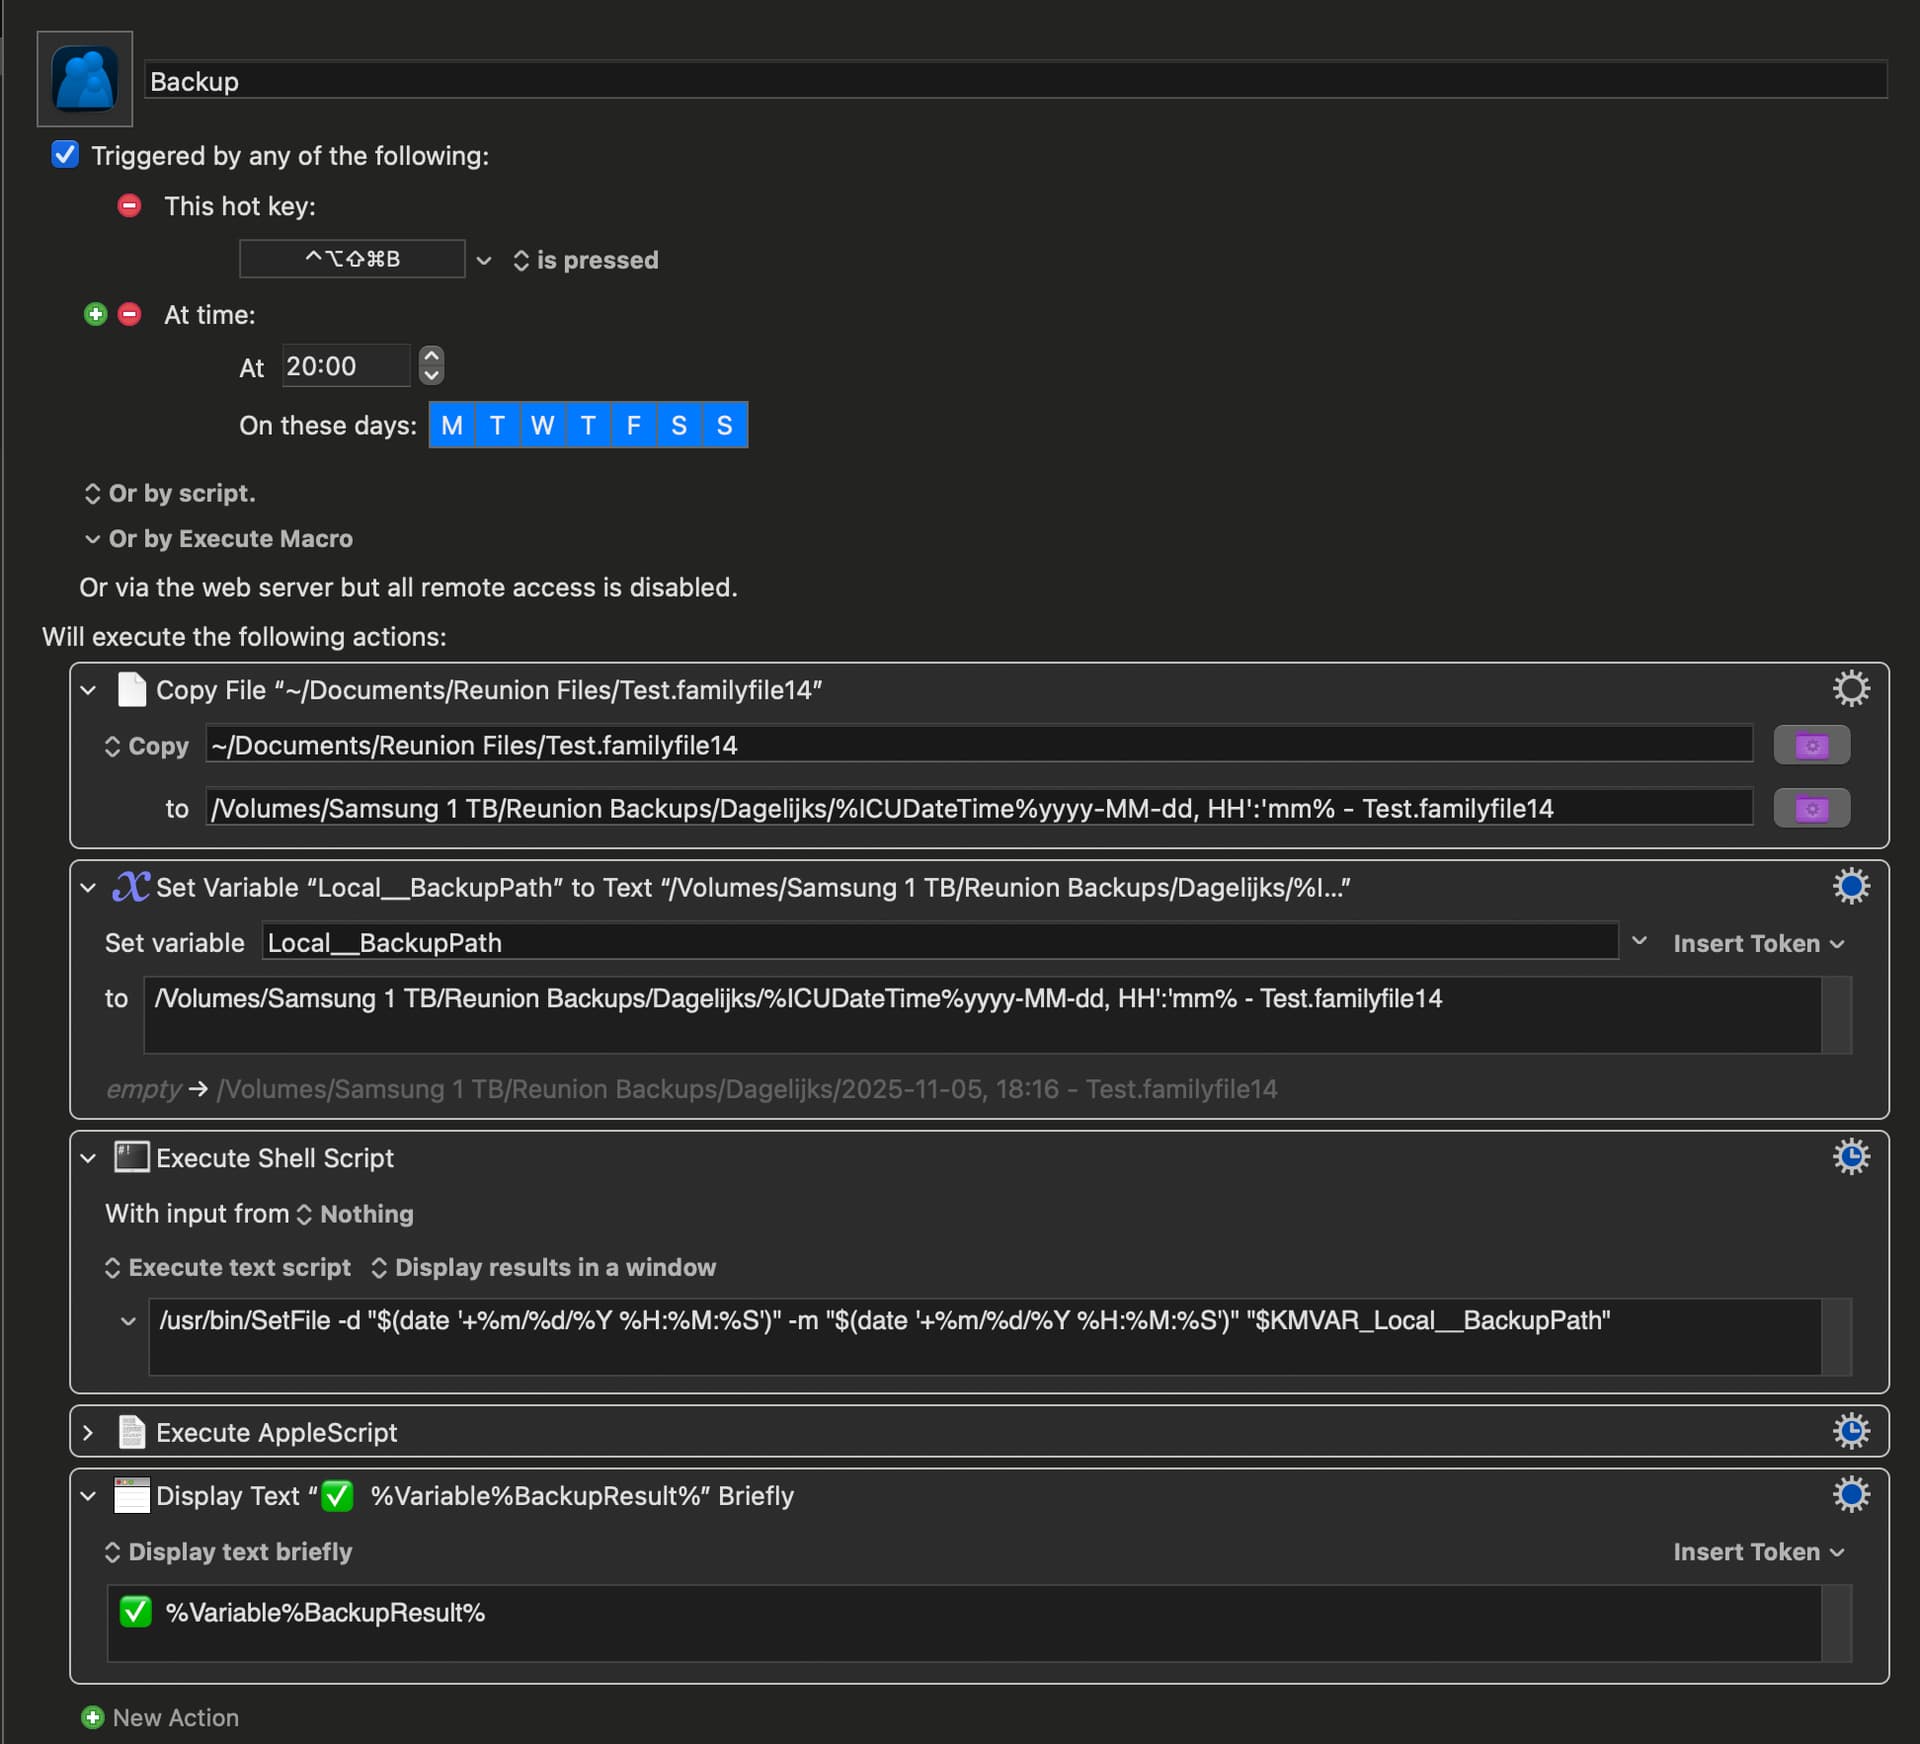Increase trigger time with stepper up arrow
The width and height of the screenshot is (1920, 1744).
coord(431,356)
